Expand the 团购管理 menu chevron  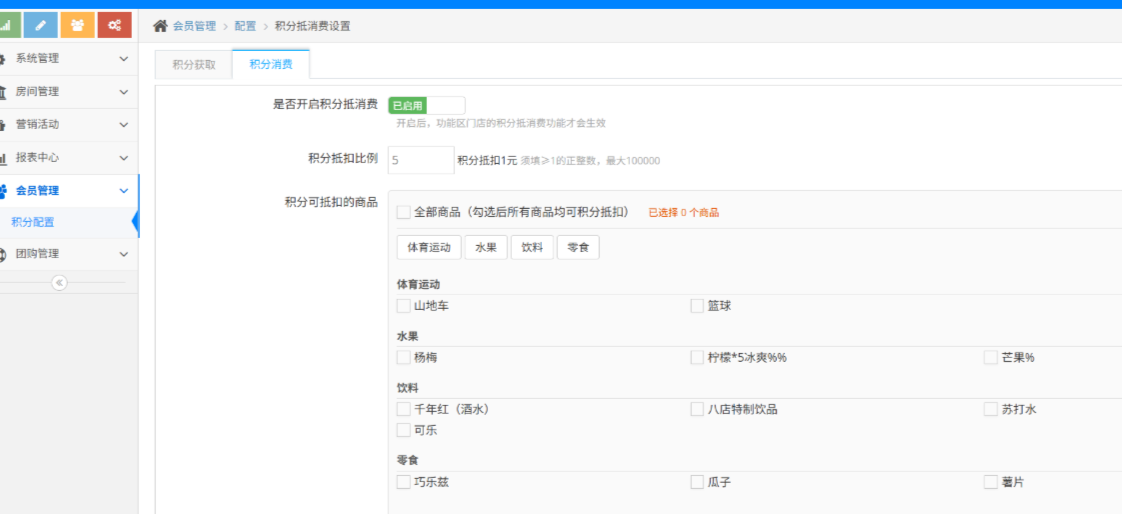(124, 253)
